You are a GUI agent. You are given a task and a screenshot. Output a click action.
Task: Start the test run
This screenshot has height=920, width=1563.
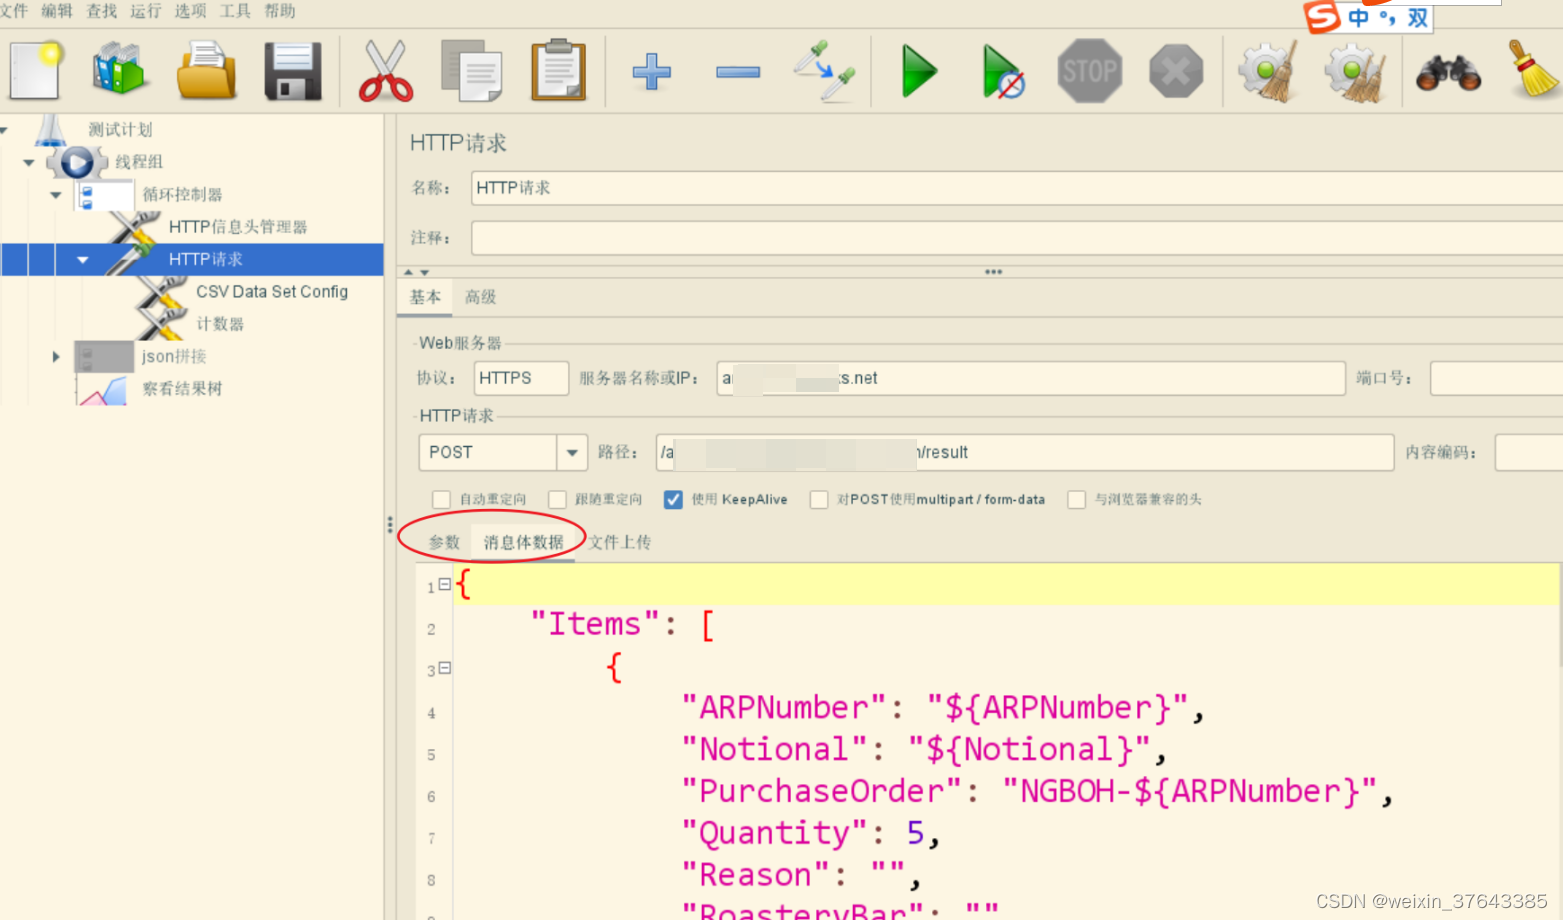(918, 71)
